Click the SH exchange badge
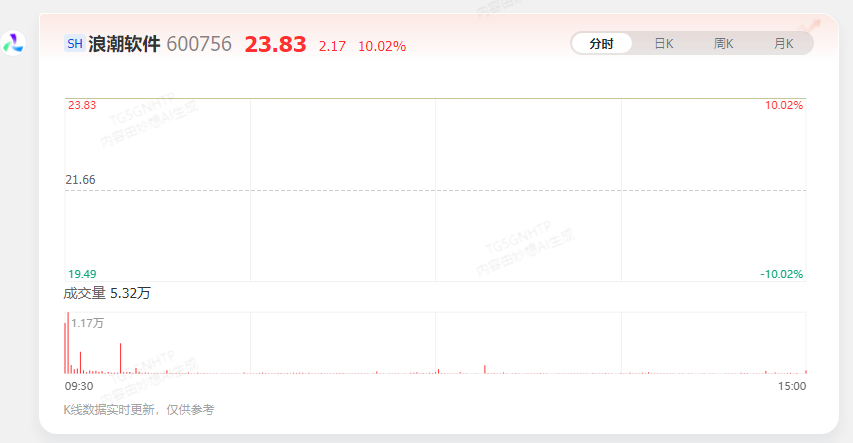853x443 pixels. point(75,44)
